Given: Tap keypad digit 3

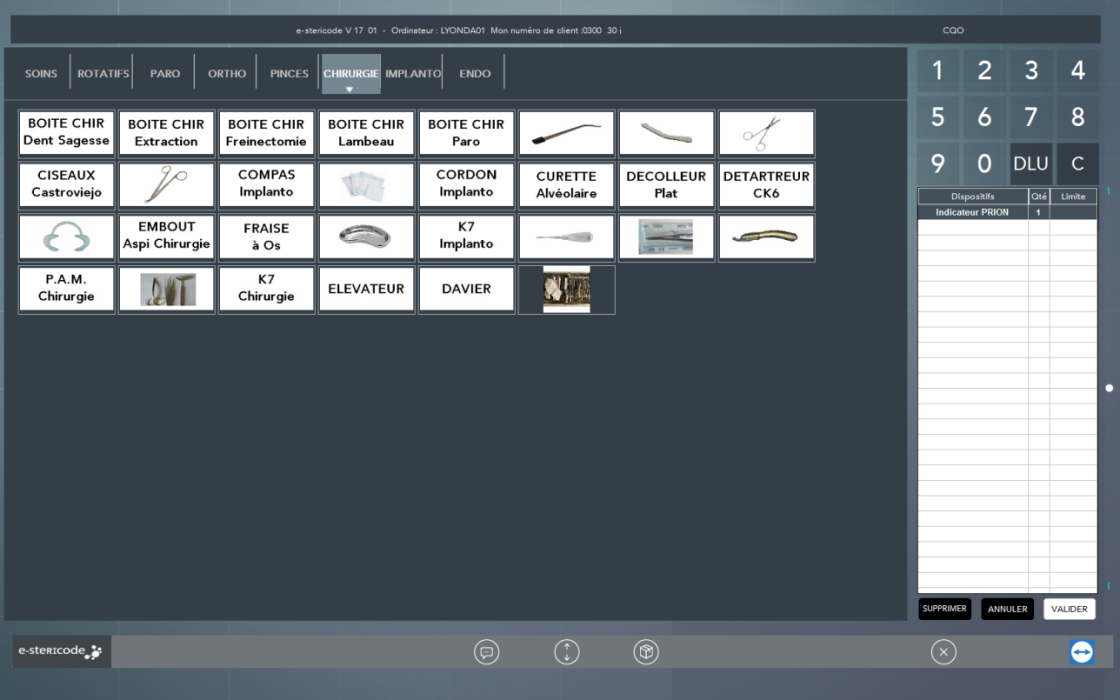Looking at the screenshot, I should (x=1031, y=70).
